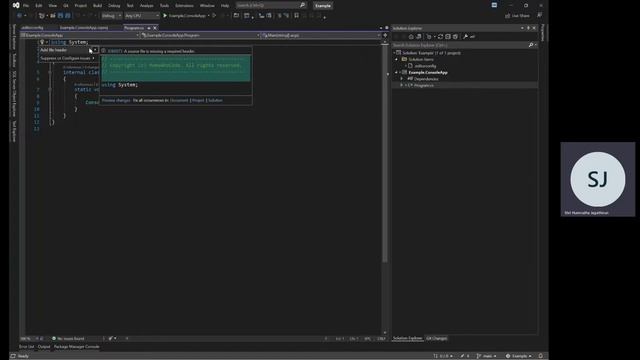Image resolution: width=640 pixels, height=360 pixels.
Task: Open the Window menu
Action: tap(207, 6)
